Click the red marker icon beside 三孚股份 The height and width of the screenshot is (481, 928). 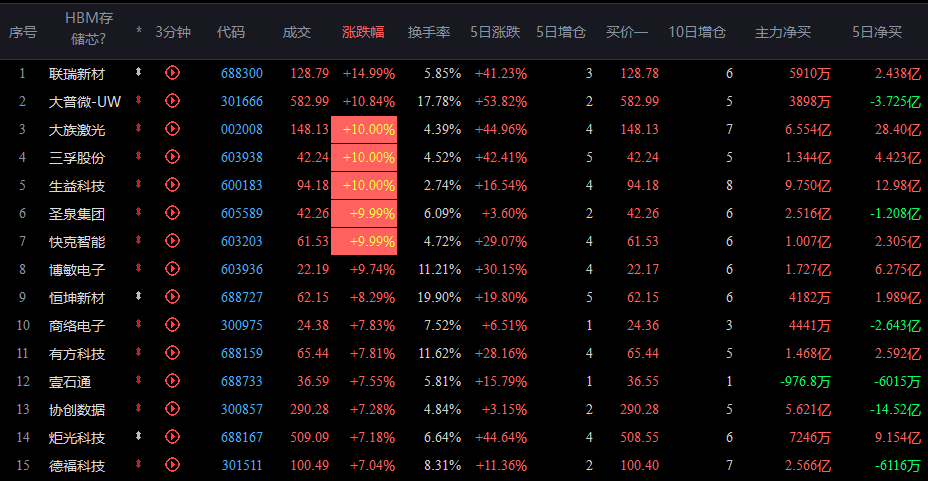coord(138,156)
